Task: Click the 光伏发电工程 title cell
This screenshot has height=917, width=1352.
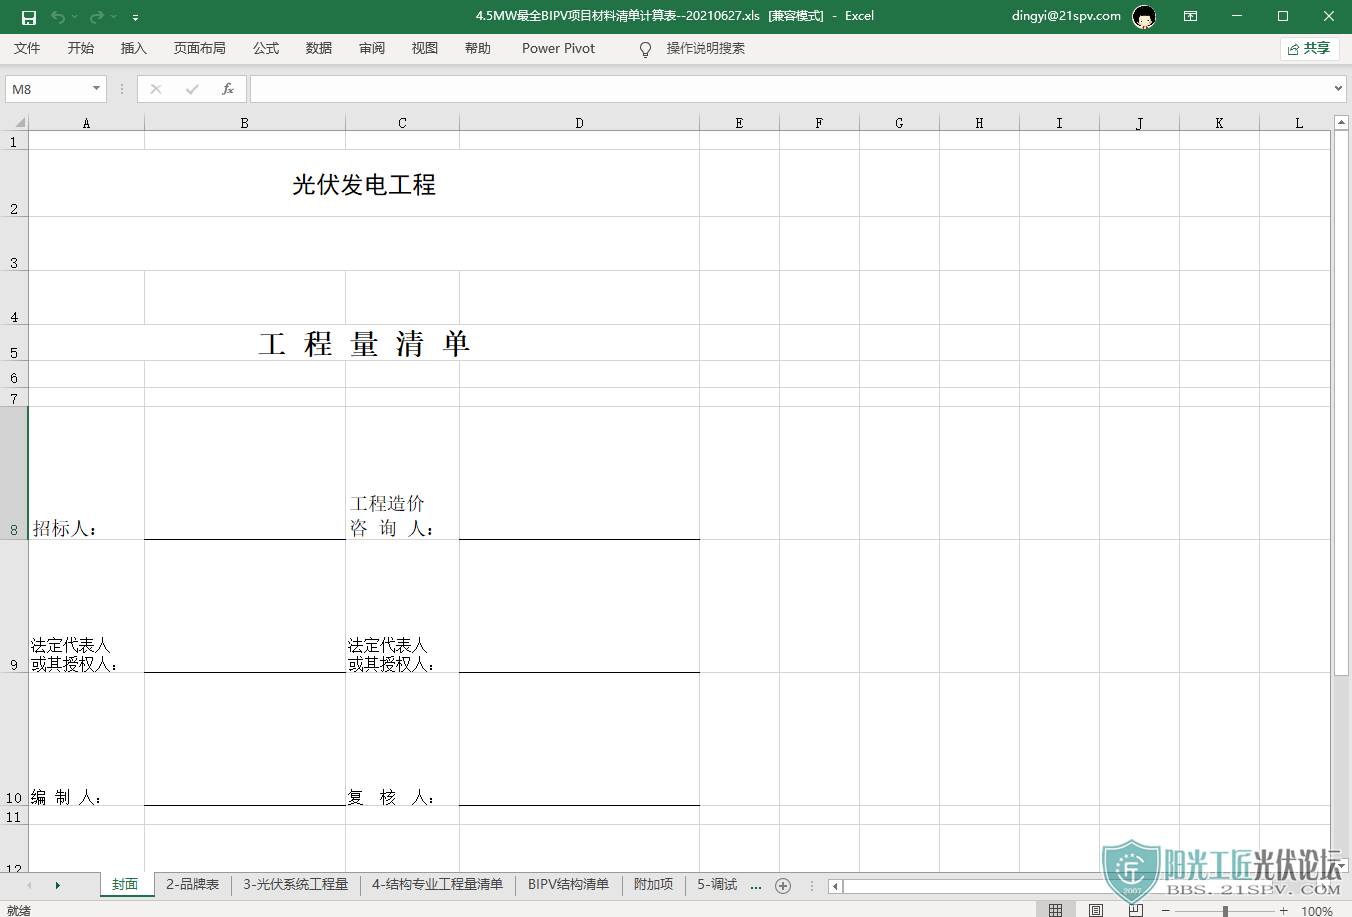Action: 364,184
